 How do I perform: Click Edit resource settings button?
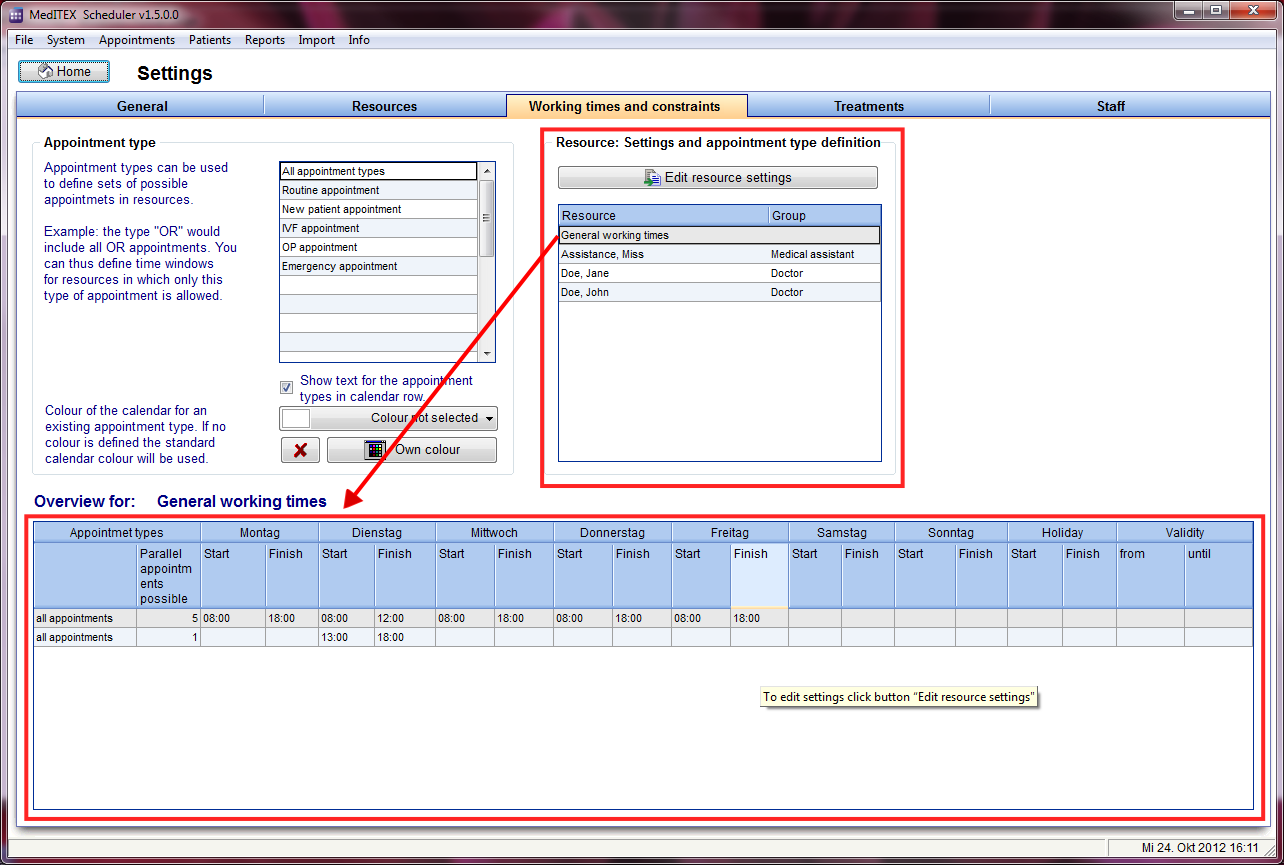[718, 177]
